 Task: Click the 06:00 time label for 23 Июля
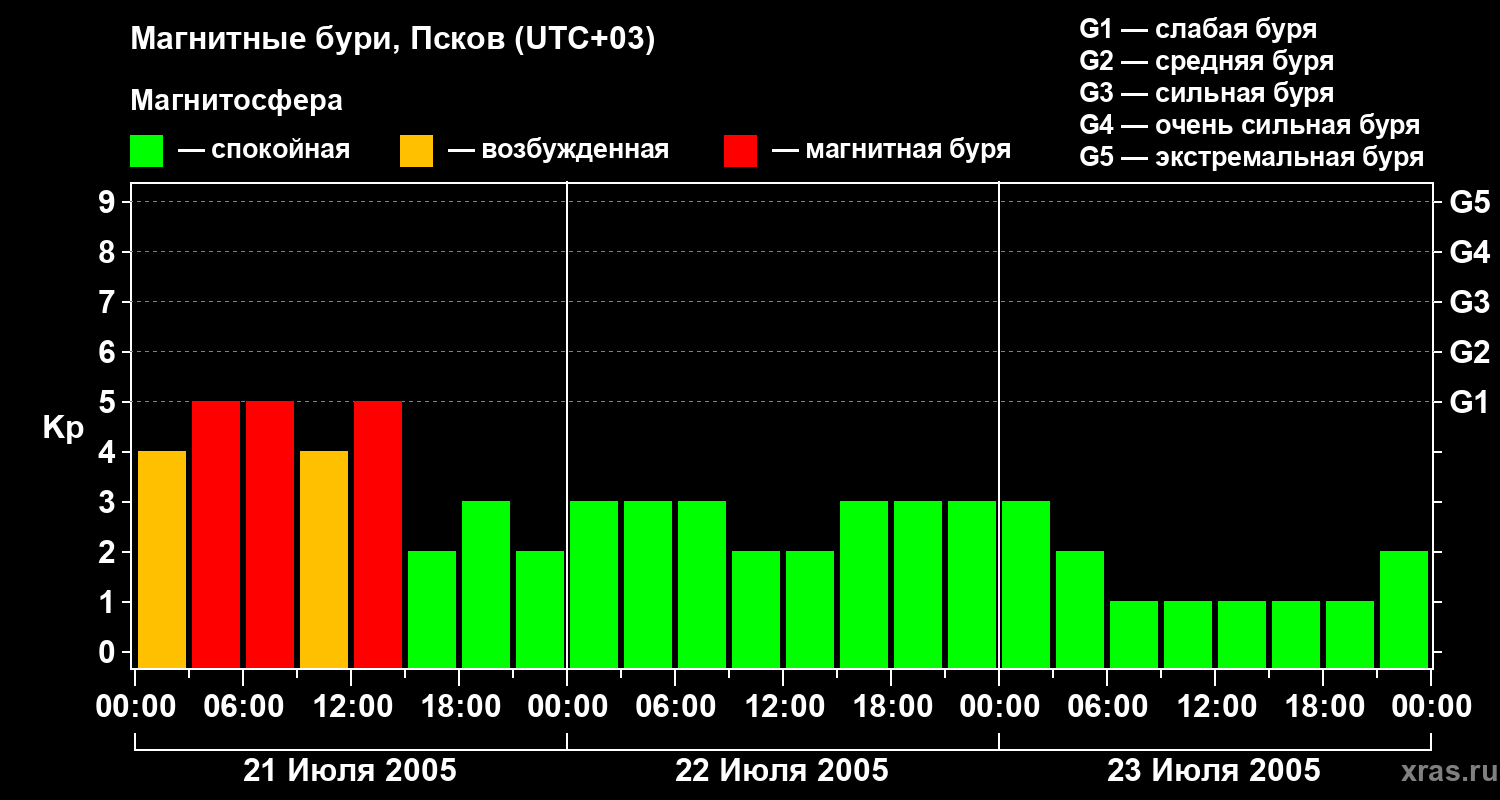(1107, 706)
